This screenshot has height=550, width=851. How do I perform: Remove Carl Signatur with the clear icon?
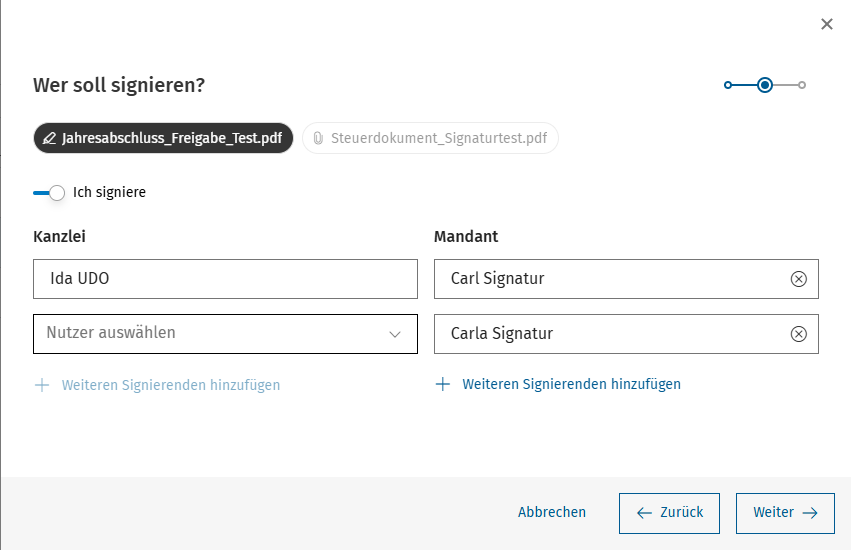click(798, 279)
